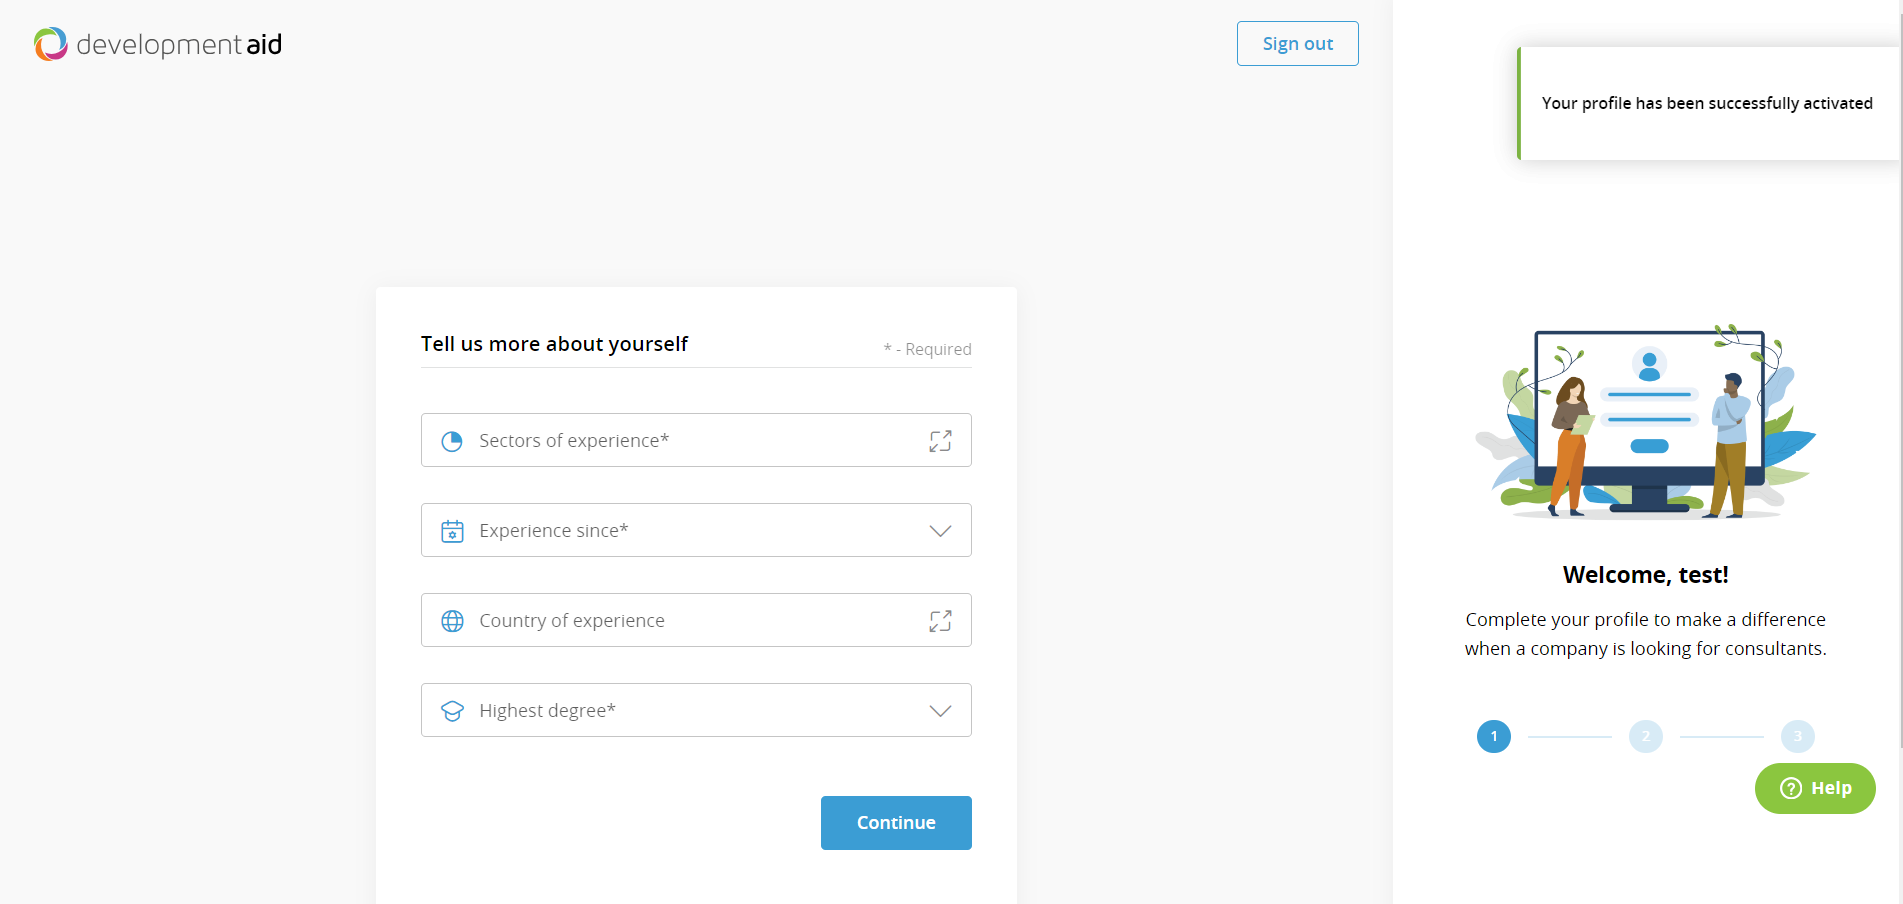This screenshot has height=904, width=1903.
Task: Select step 1 in the progress indicator
Action: (1493, 736)
